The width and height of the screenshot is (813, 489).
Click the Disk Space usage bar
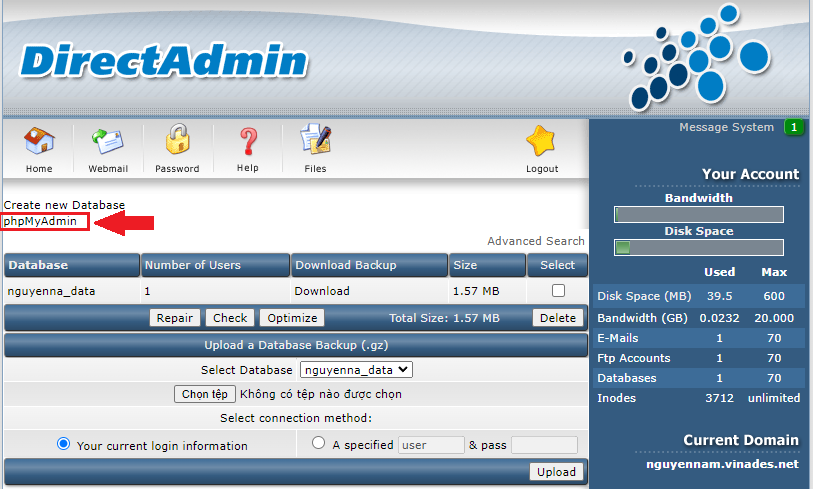(x=699, y=247)
